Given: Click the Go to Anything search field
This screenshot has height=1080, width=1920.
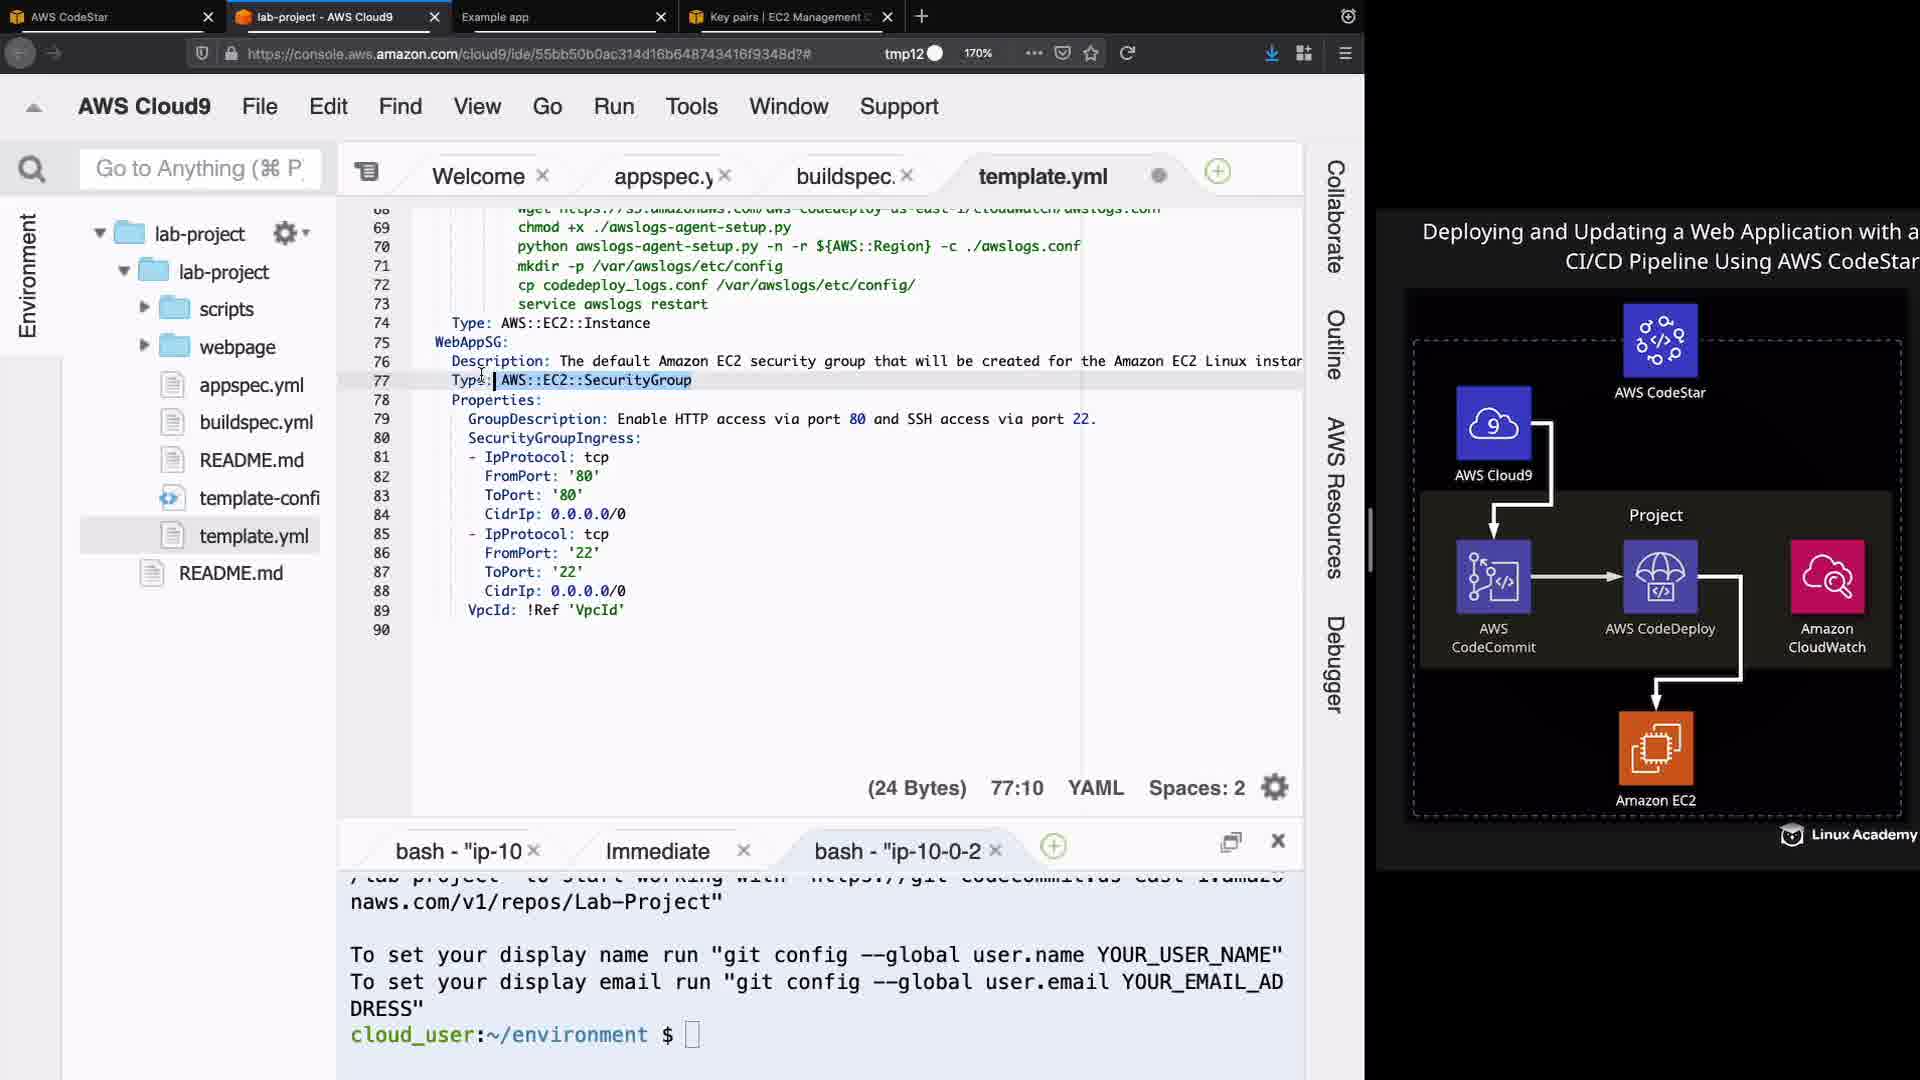Looking at the screenshot, I should point(200,169).
